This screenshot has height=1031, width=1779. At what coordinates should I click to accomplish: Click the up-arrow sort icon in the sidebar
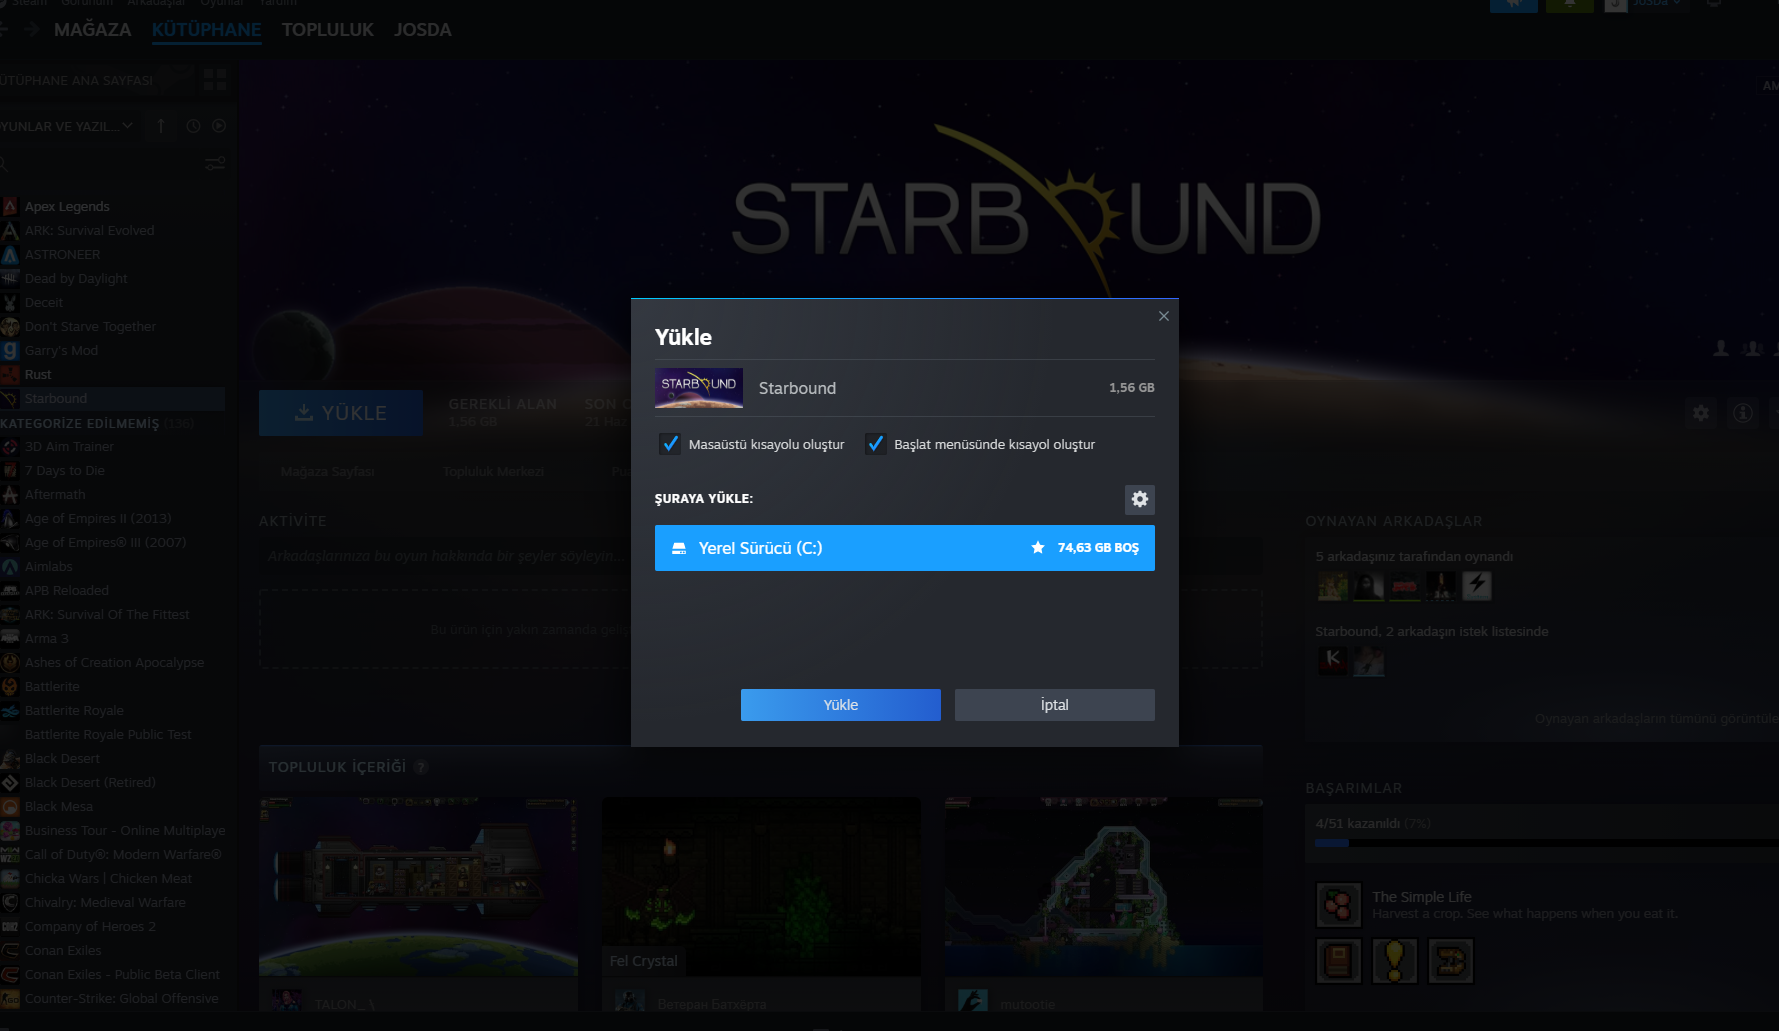point(161,126)
